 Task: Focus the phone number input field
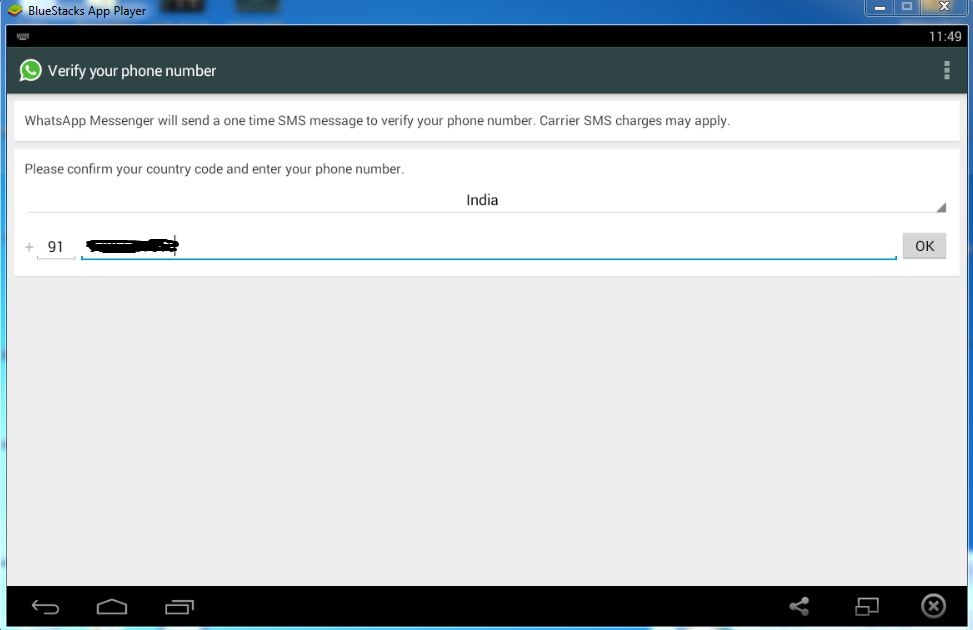pos(489,246)
